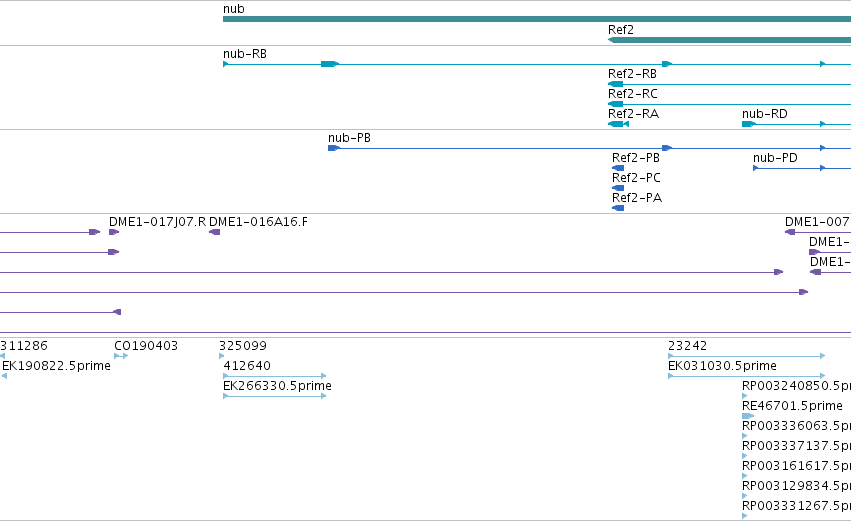Select the nub-RD transcript label
Viewport: 851px width, 521px height.
tap(765, 114)
